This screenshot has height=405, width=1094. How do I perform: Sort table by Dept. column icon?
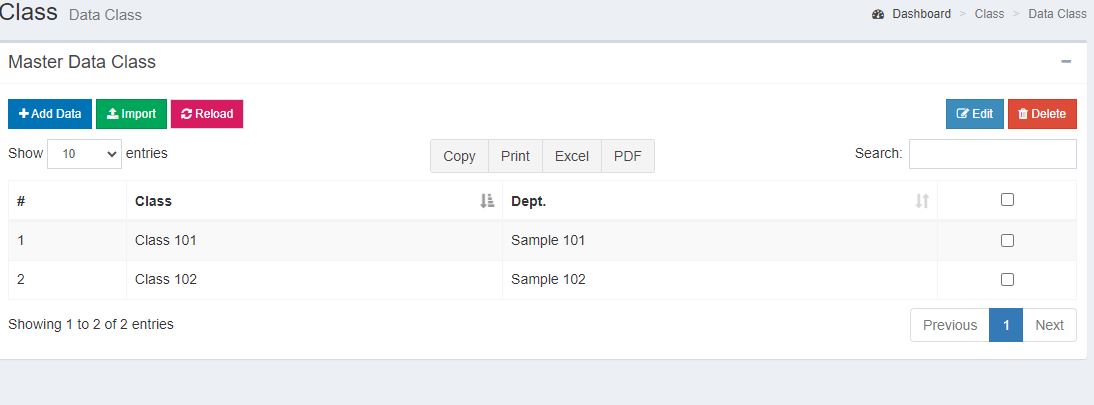(922, 201)
